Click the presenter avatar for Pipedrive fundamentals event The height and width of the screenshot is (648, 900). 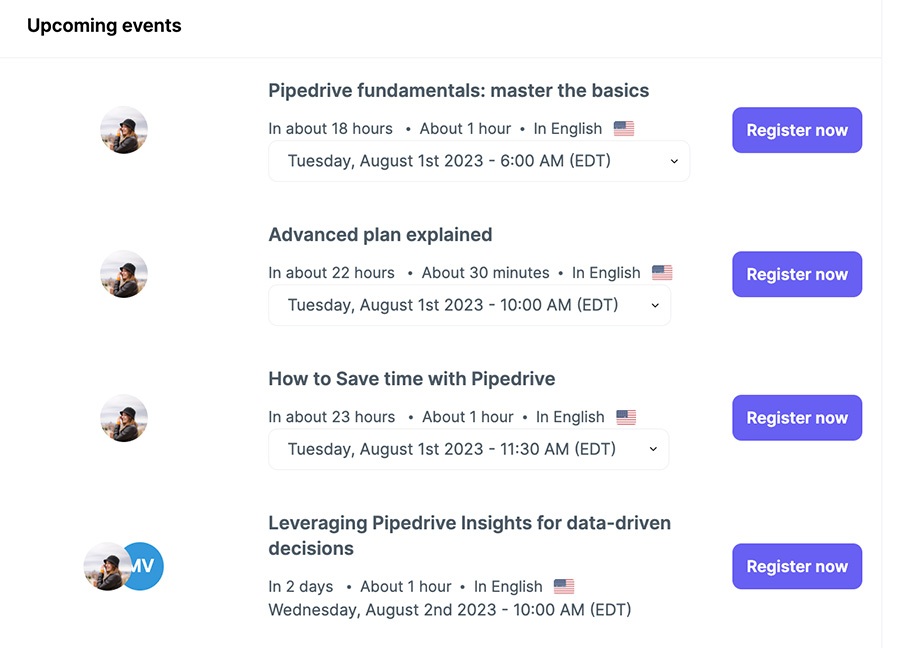(124, 130)
